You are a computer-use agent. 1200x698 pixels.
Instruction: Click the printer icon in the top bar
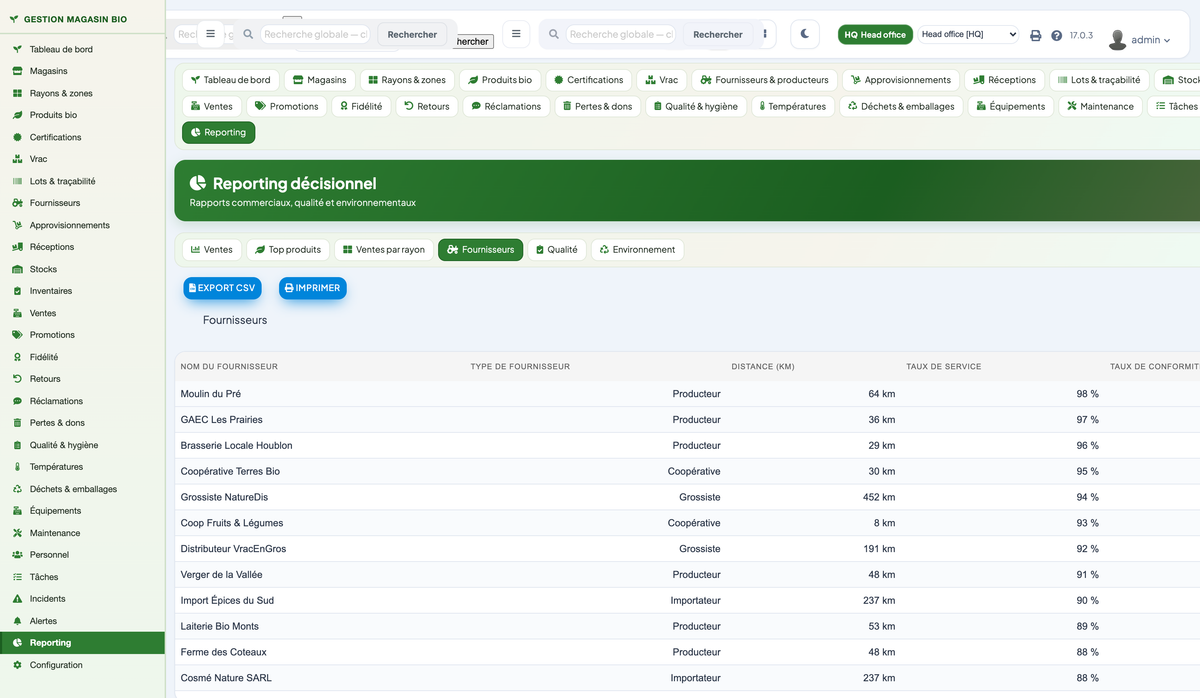(1036, 35)
